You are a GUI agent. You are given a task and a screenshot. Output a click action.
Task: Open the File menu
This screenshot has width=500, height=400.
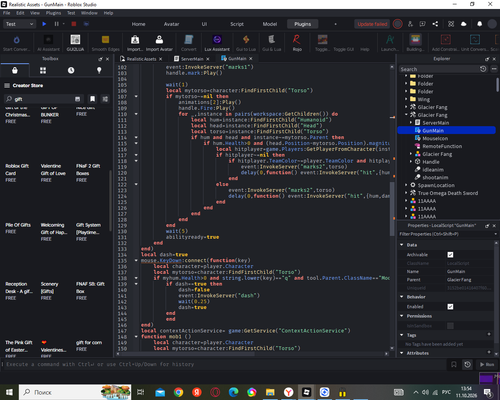(x=7, y=13)
